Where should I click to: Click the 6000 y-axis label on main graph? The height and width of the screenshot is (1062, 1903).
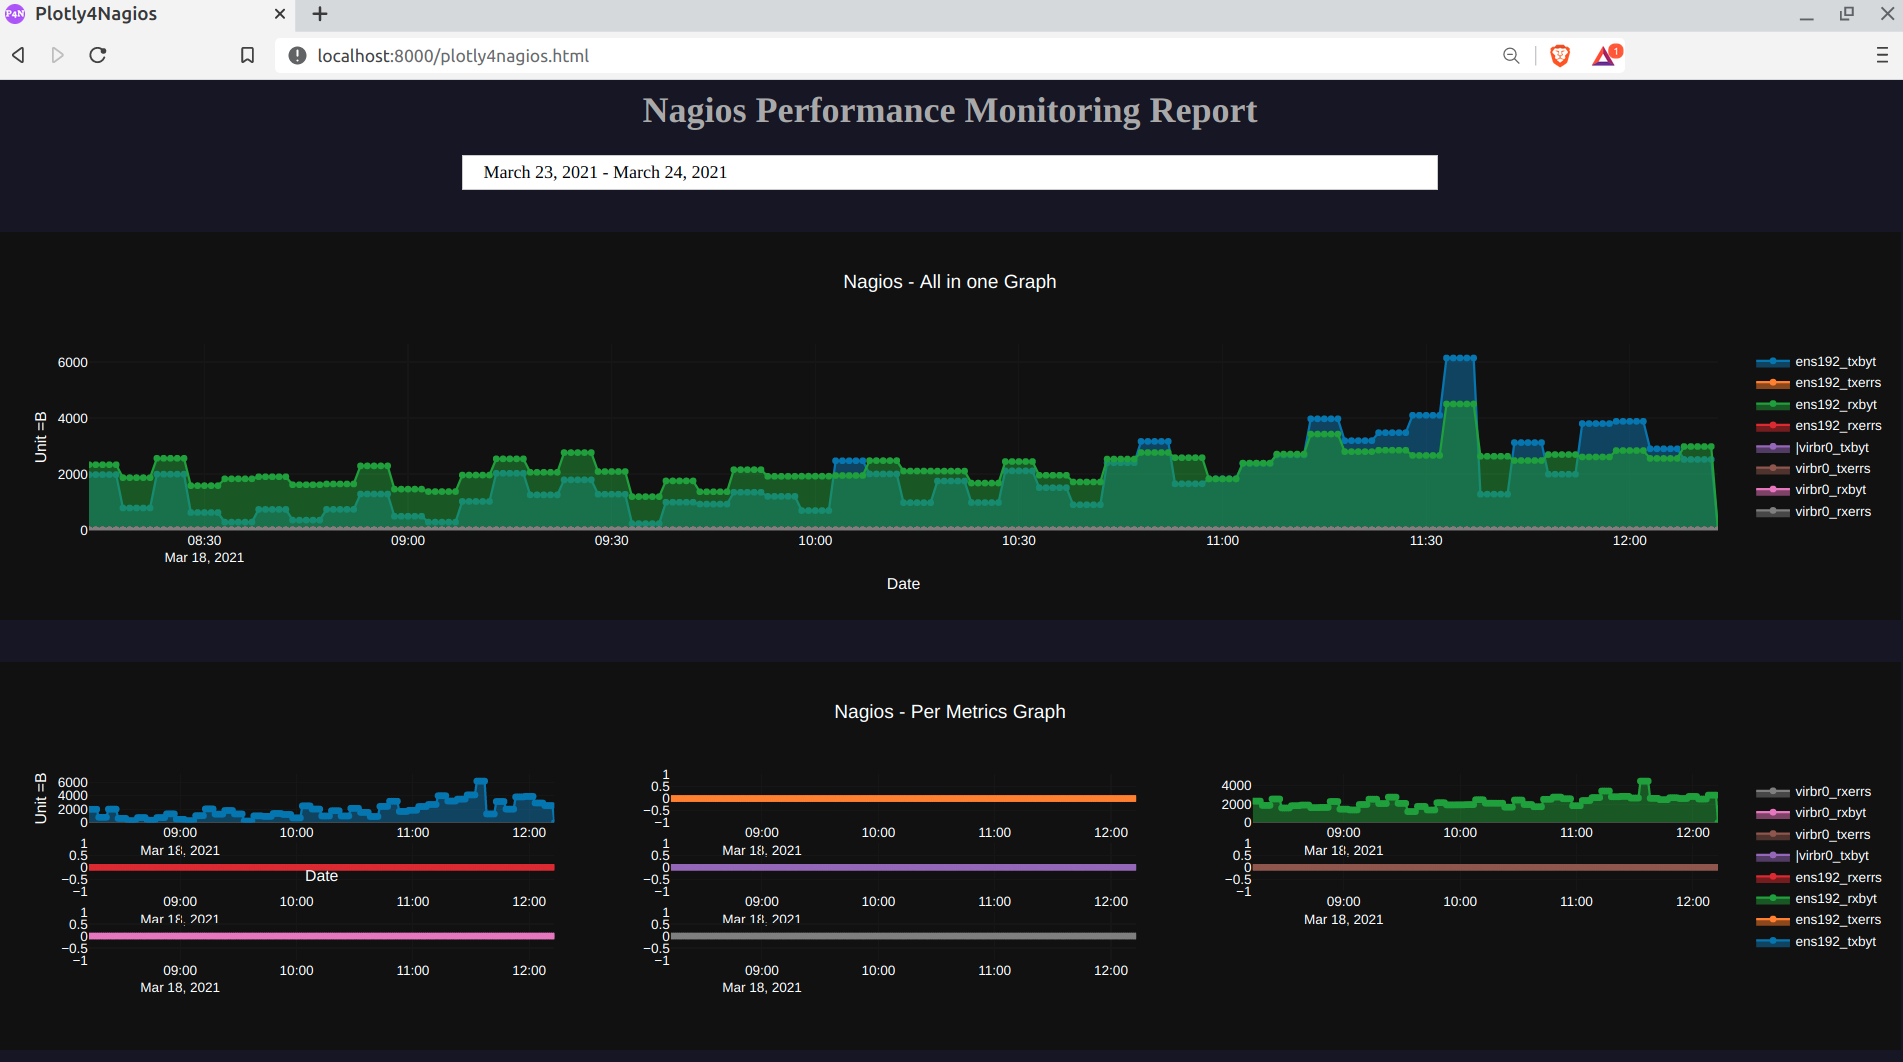tap(73, 363)
